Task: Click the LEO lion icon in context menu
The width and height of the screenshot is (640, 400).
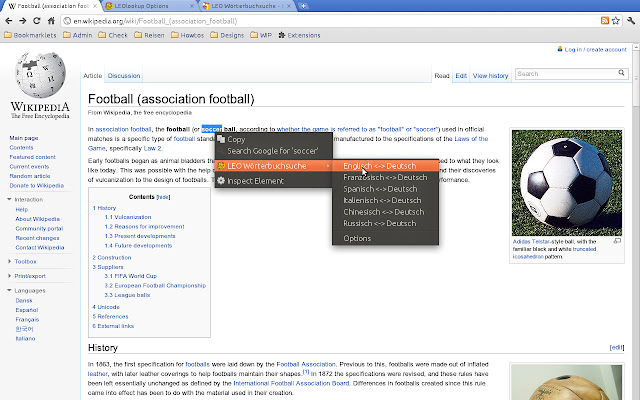Action: tap(221, 166)
